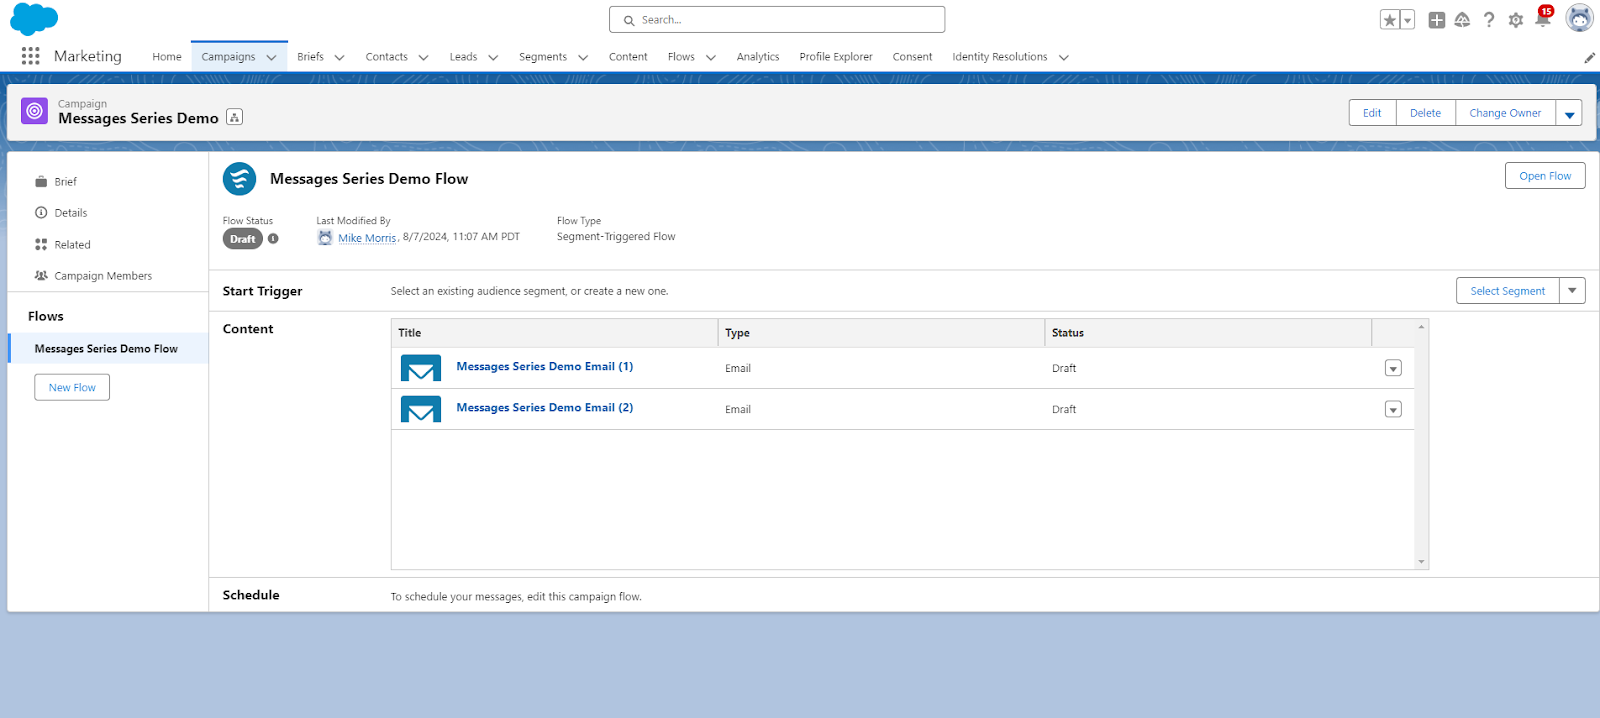Image resolution: width=1600 pixels, height=718 pixels.
Task: Open the Consent tab
Action: (x=912, y=57)
